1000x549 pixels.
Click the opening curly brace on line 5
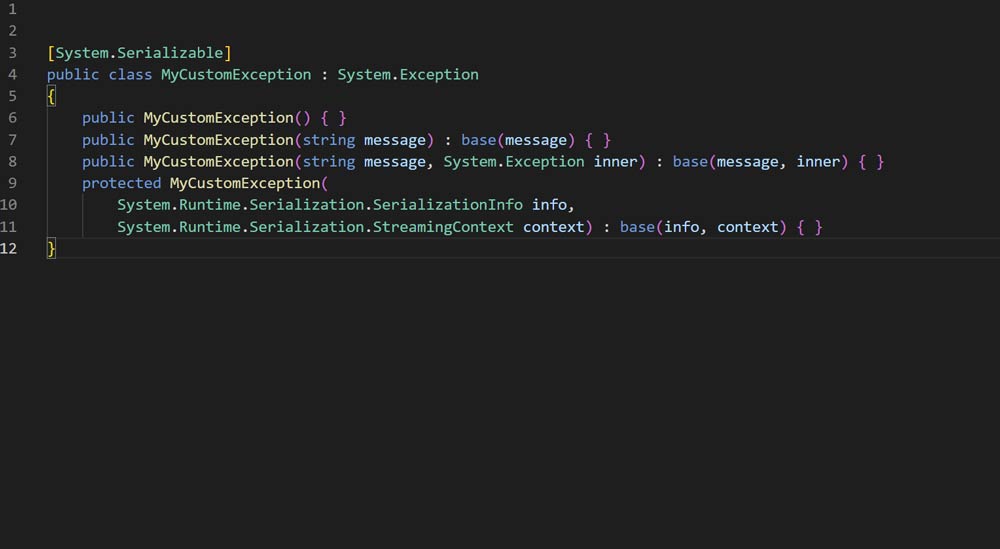[x=52, y=97]
